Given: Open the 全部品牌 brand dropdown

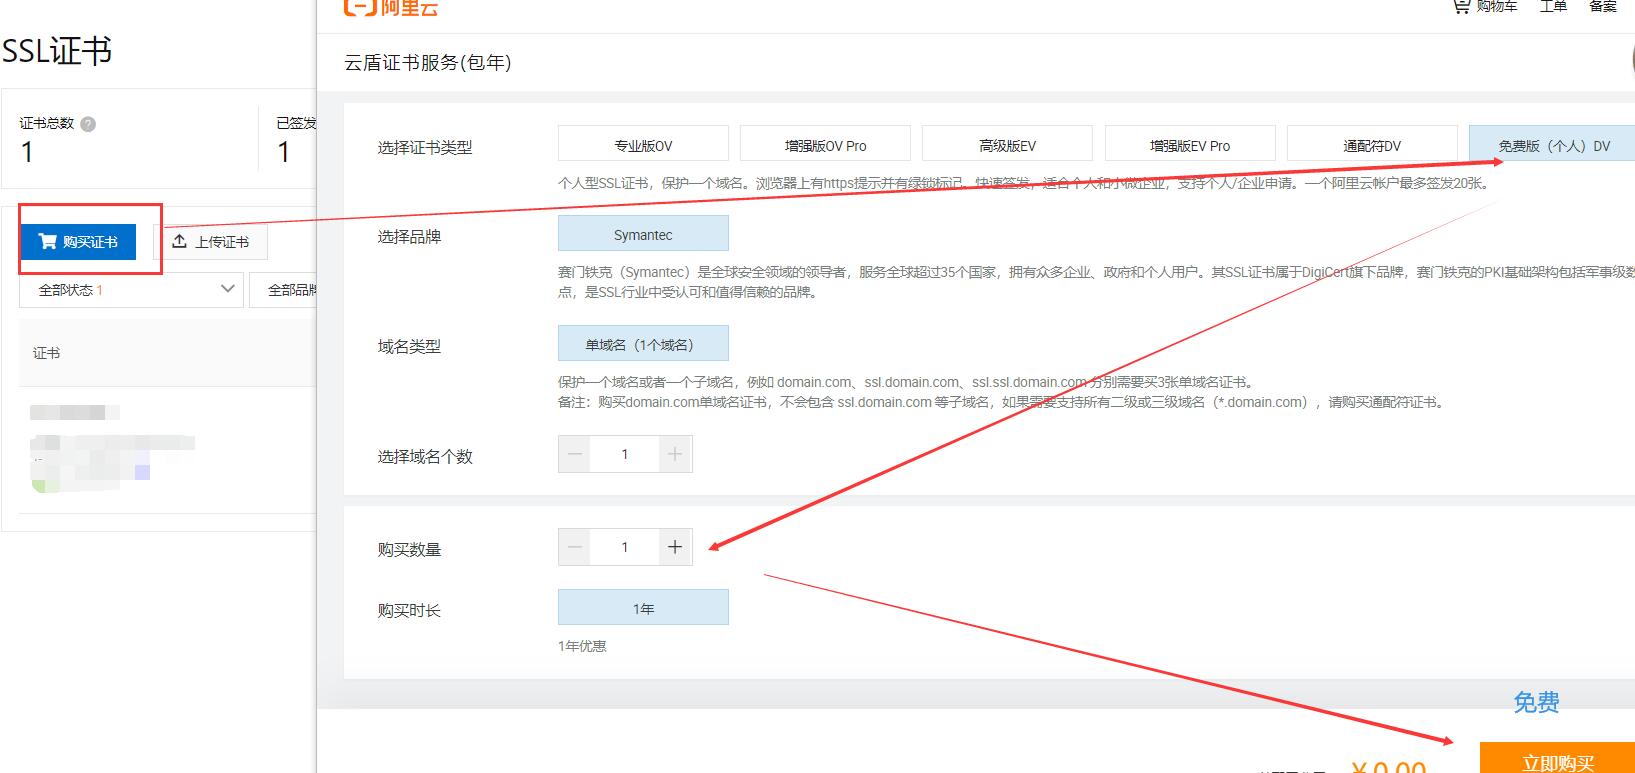Looking at the screenshot, I should tap(285, 290).
